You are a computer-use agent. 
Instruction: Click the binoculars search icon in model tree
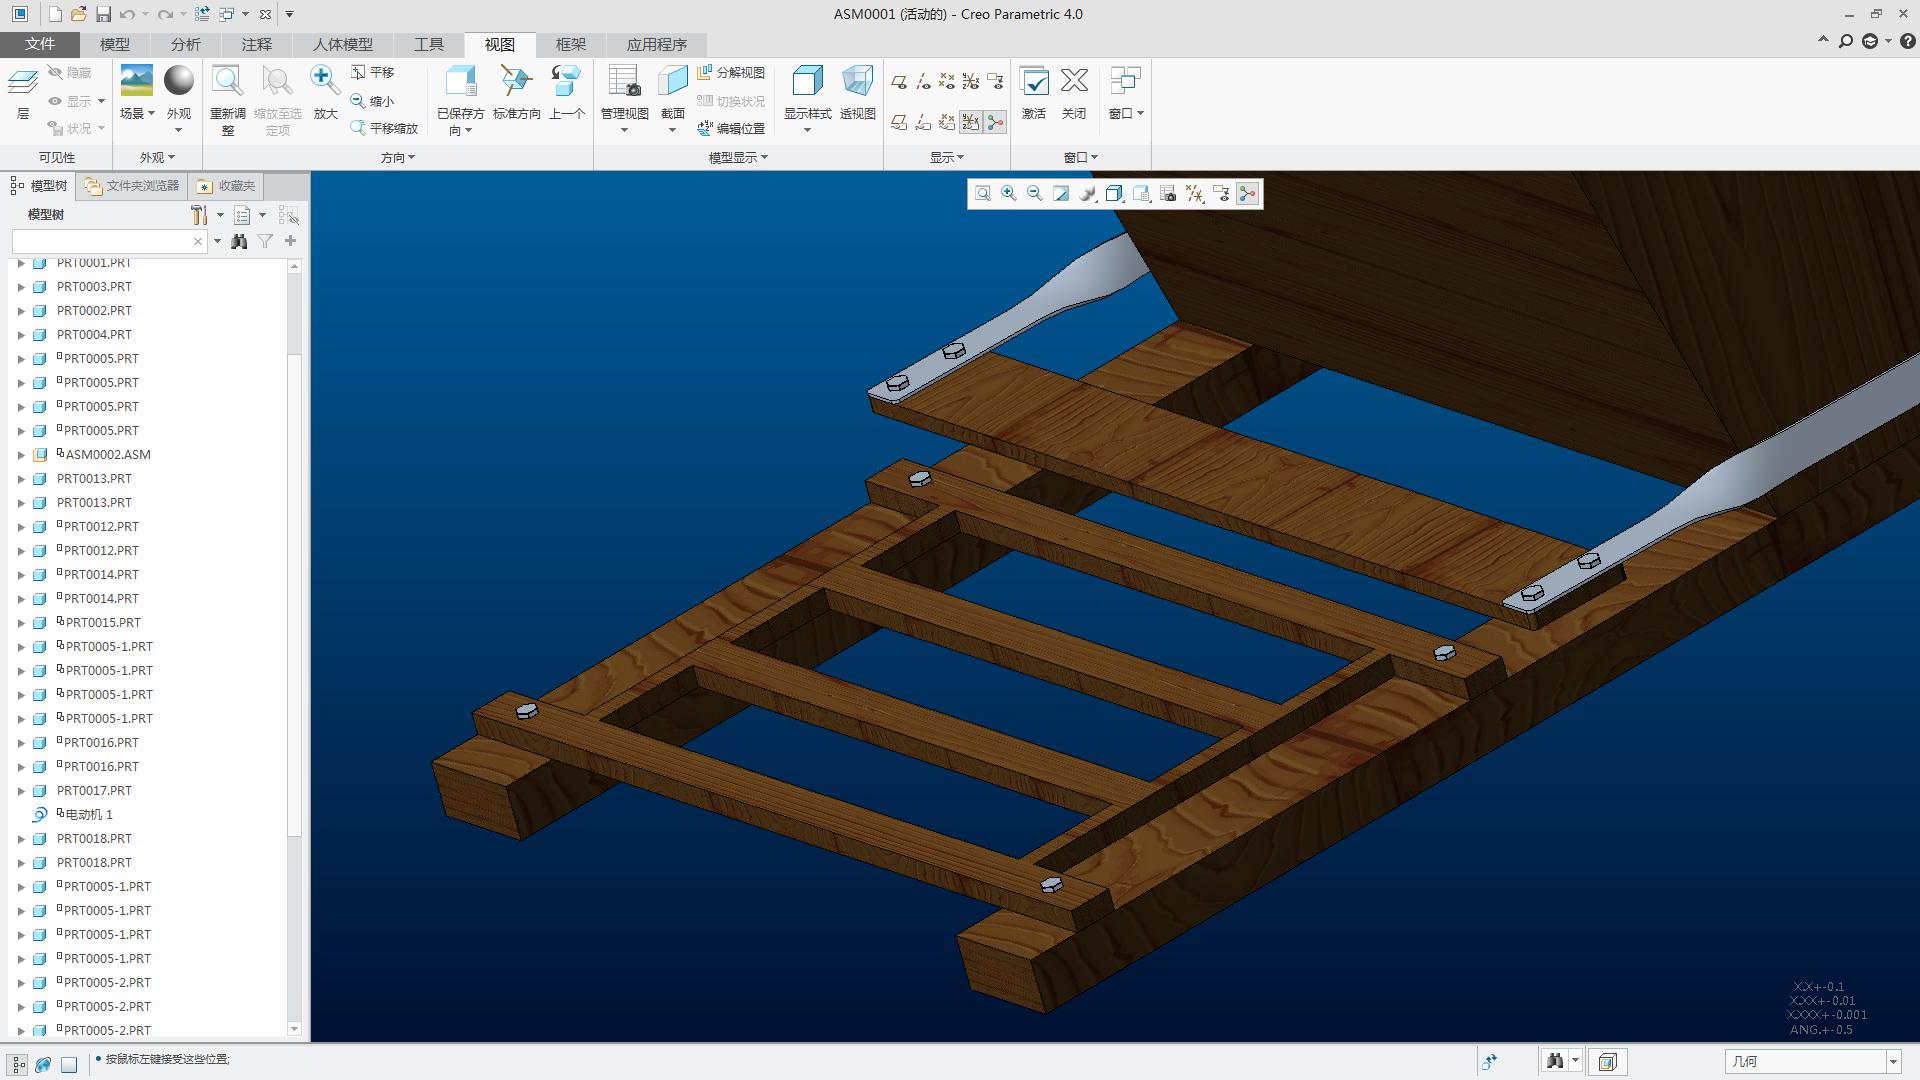[x=239, y=241]
